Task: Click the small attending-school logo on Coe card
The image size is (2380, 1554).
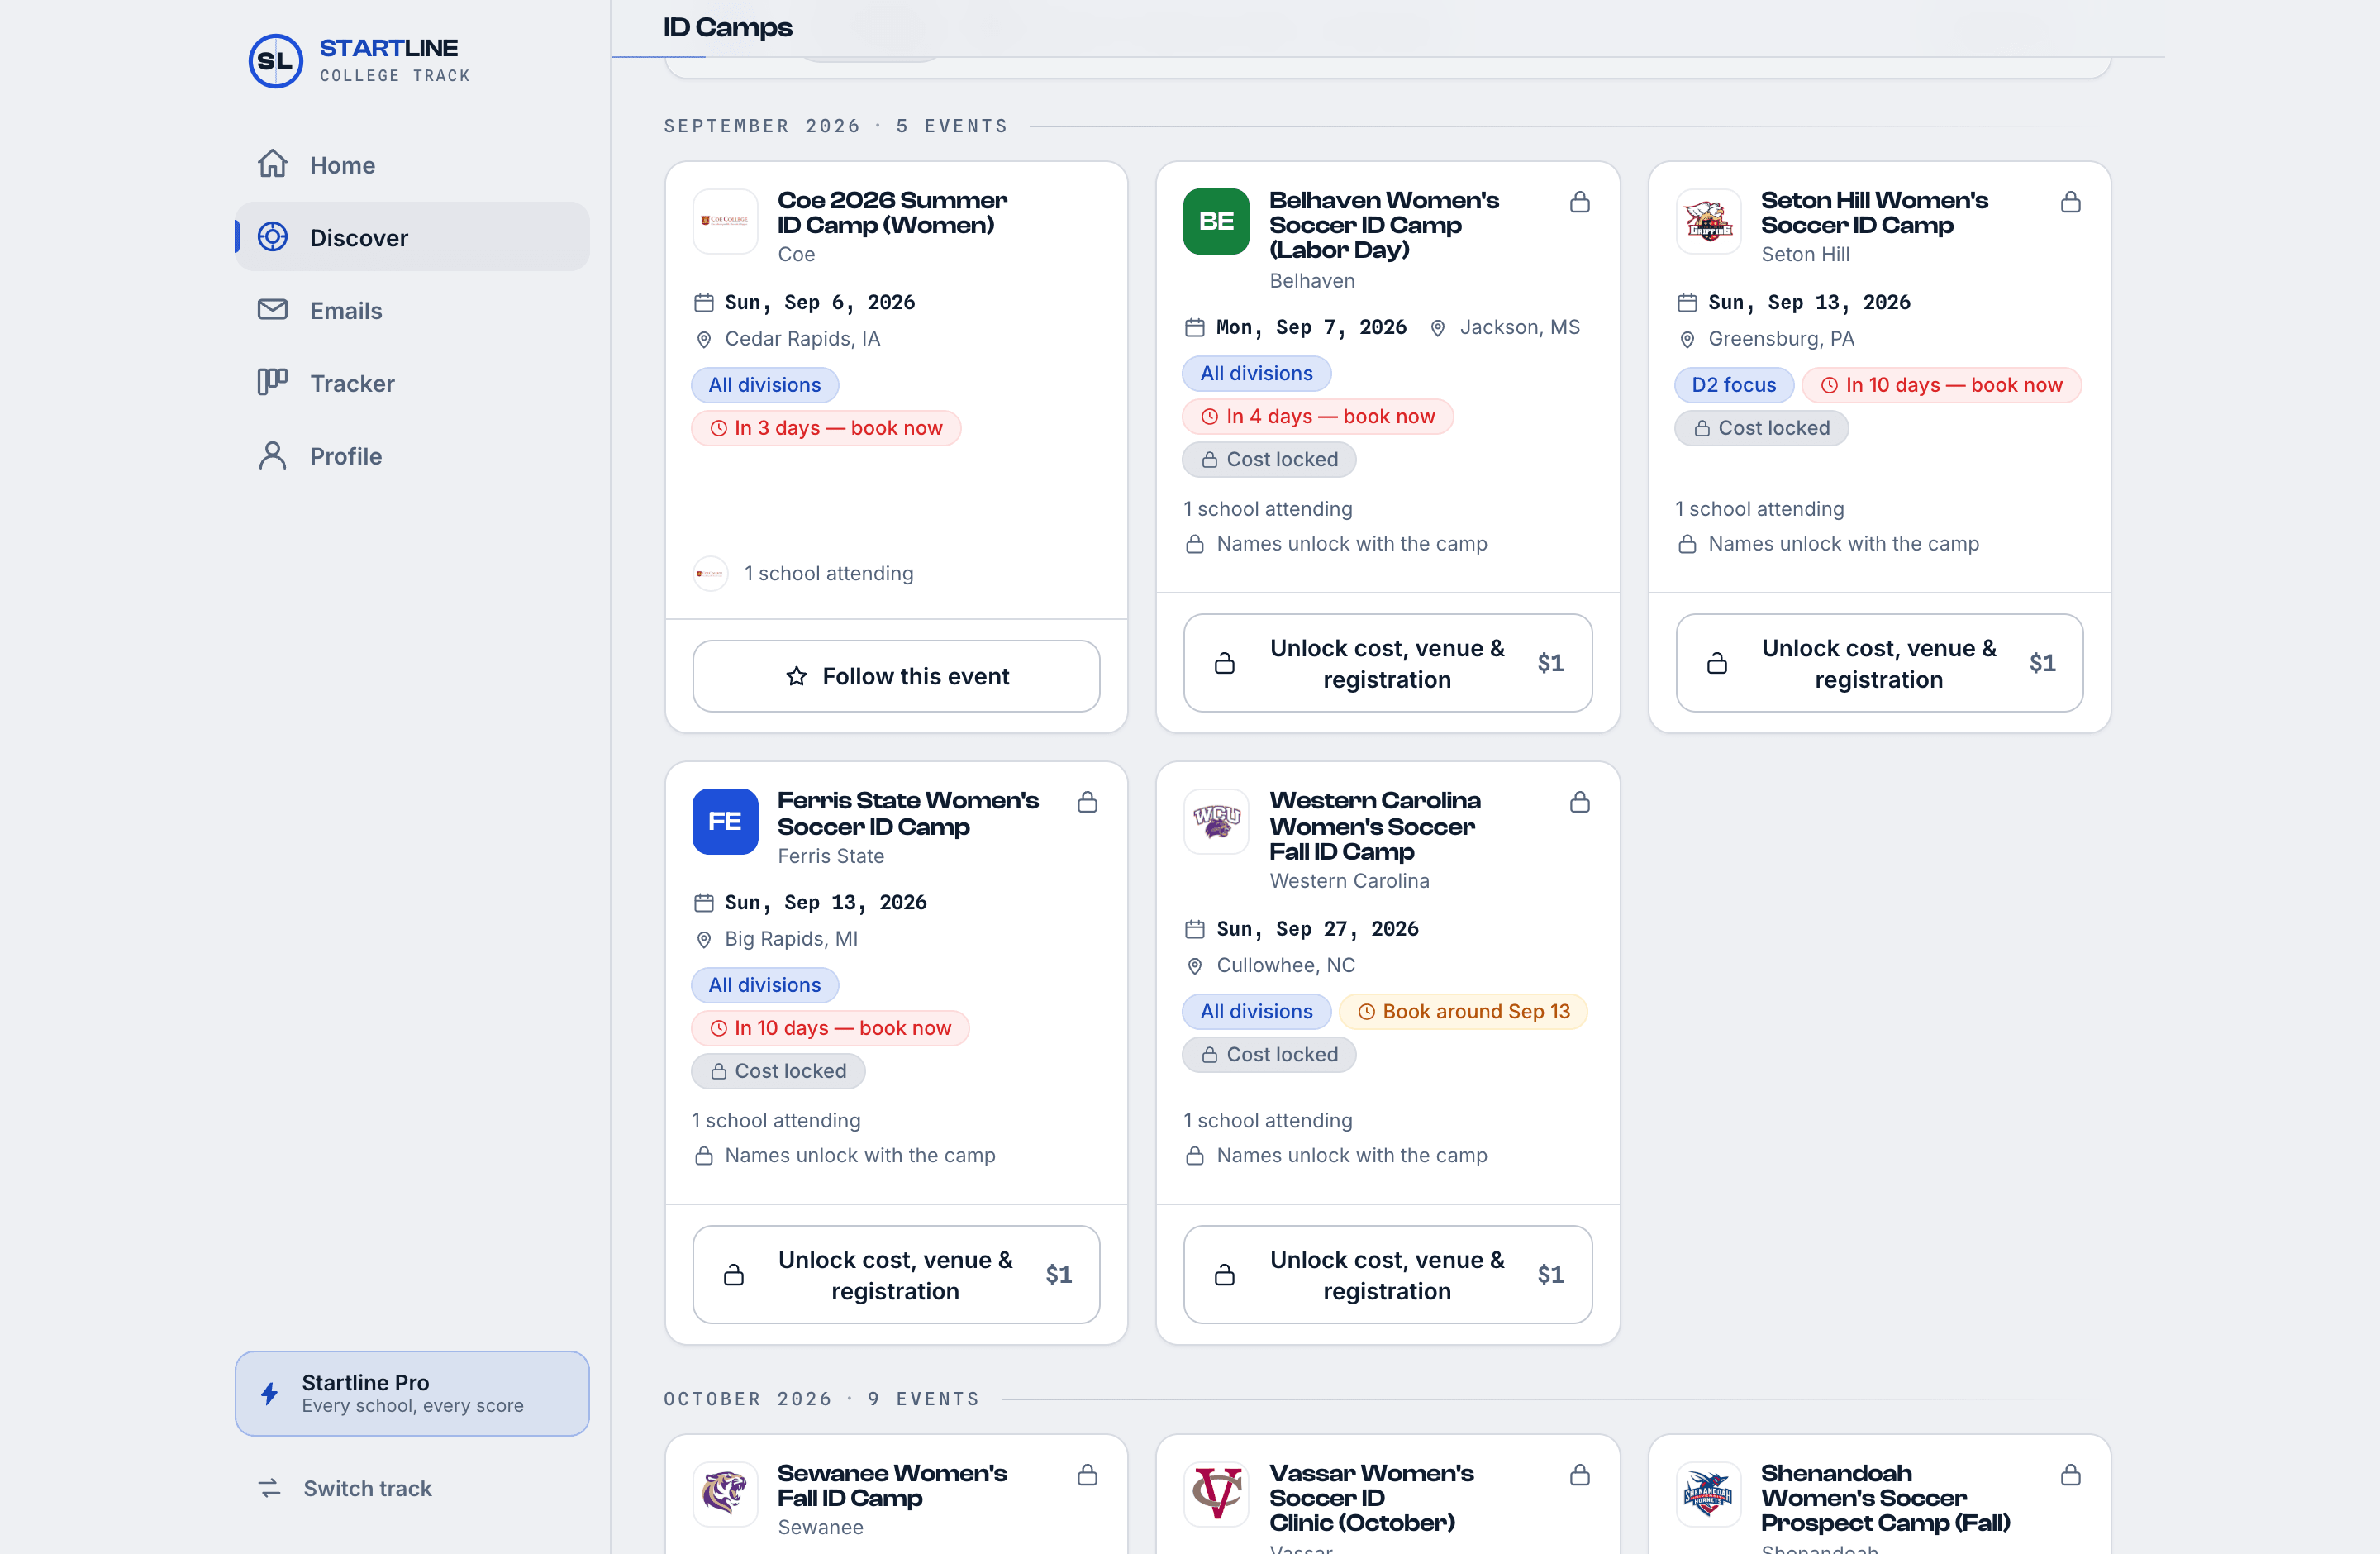Action: pyautogui.click(x=710, y=573)
